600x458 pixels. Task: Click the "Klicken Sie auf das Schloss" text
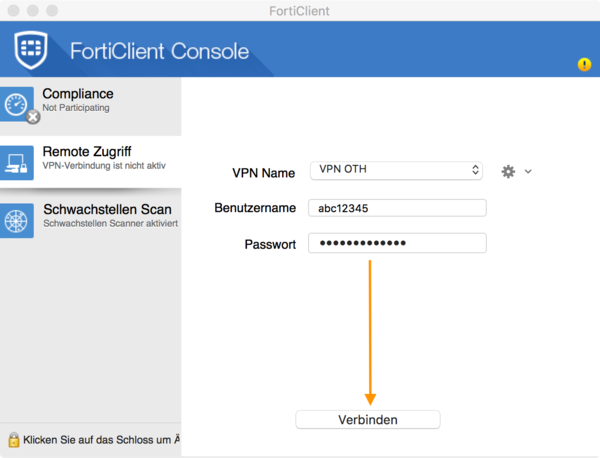click(x=100, y=440)
